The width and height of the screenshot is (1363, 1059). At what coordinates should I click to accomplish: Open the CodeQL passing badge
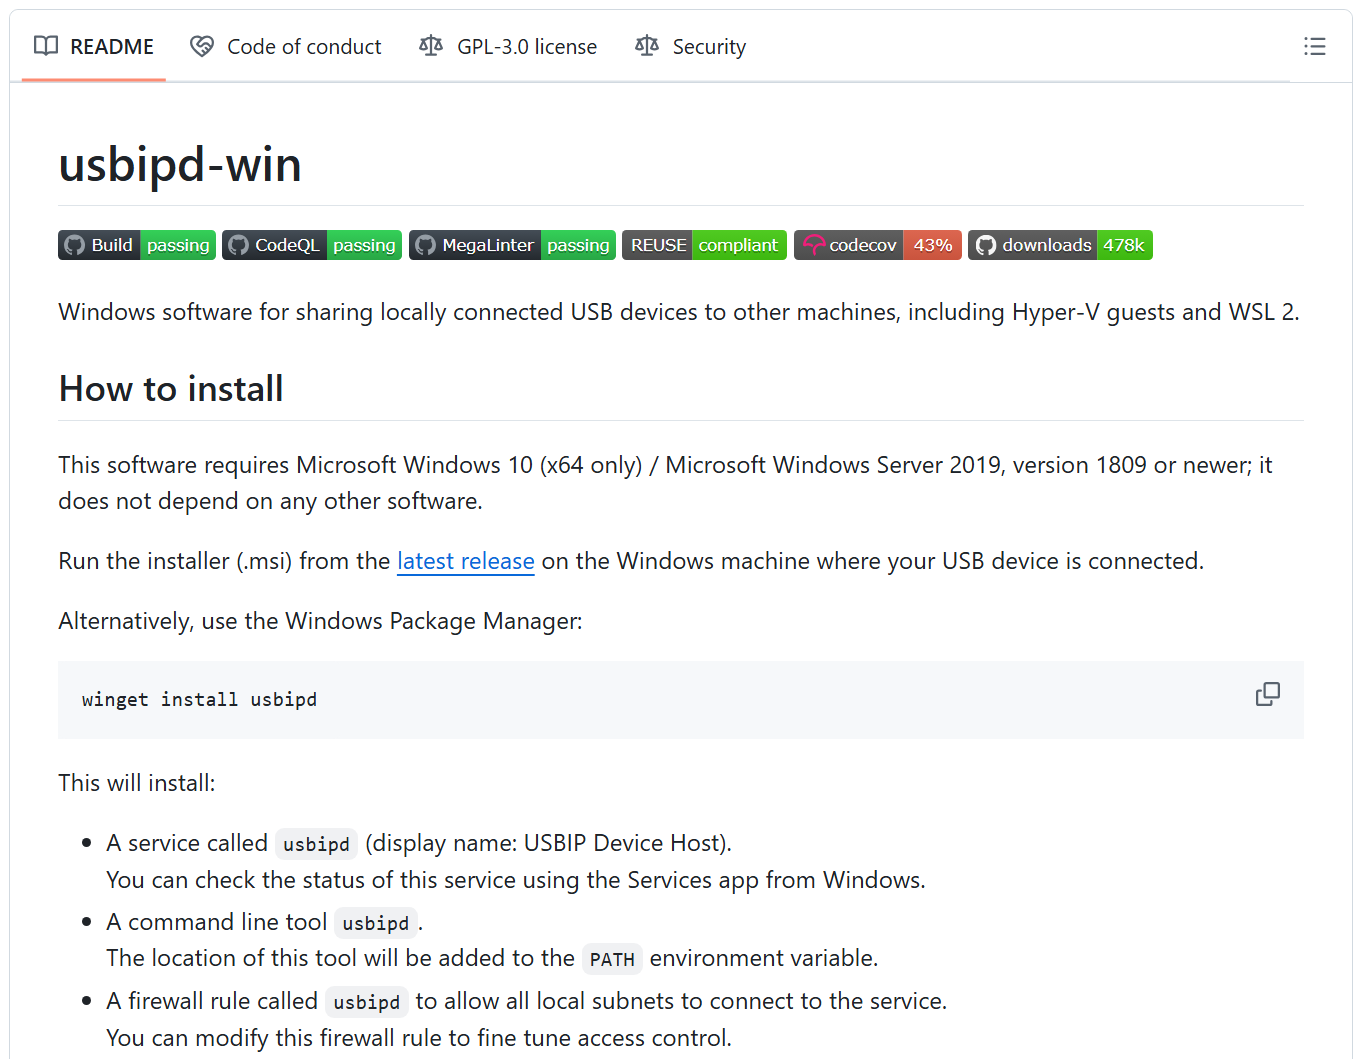click(x=312, y=245)
